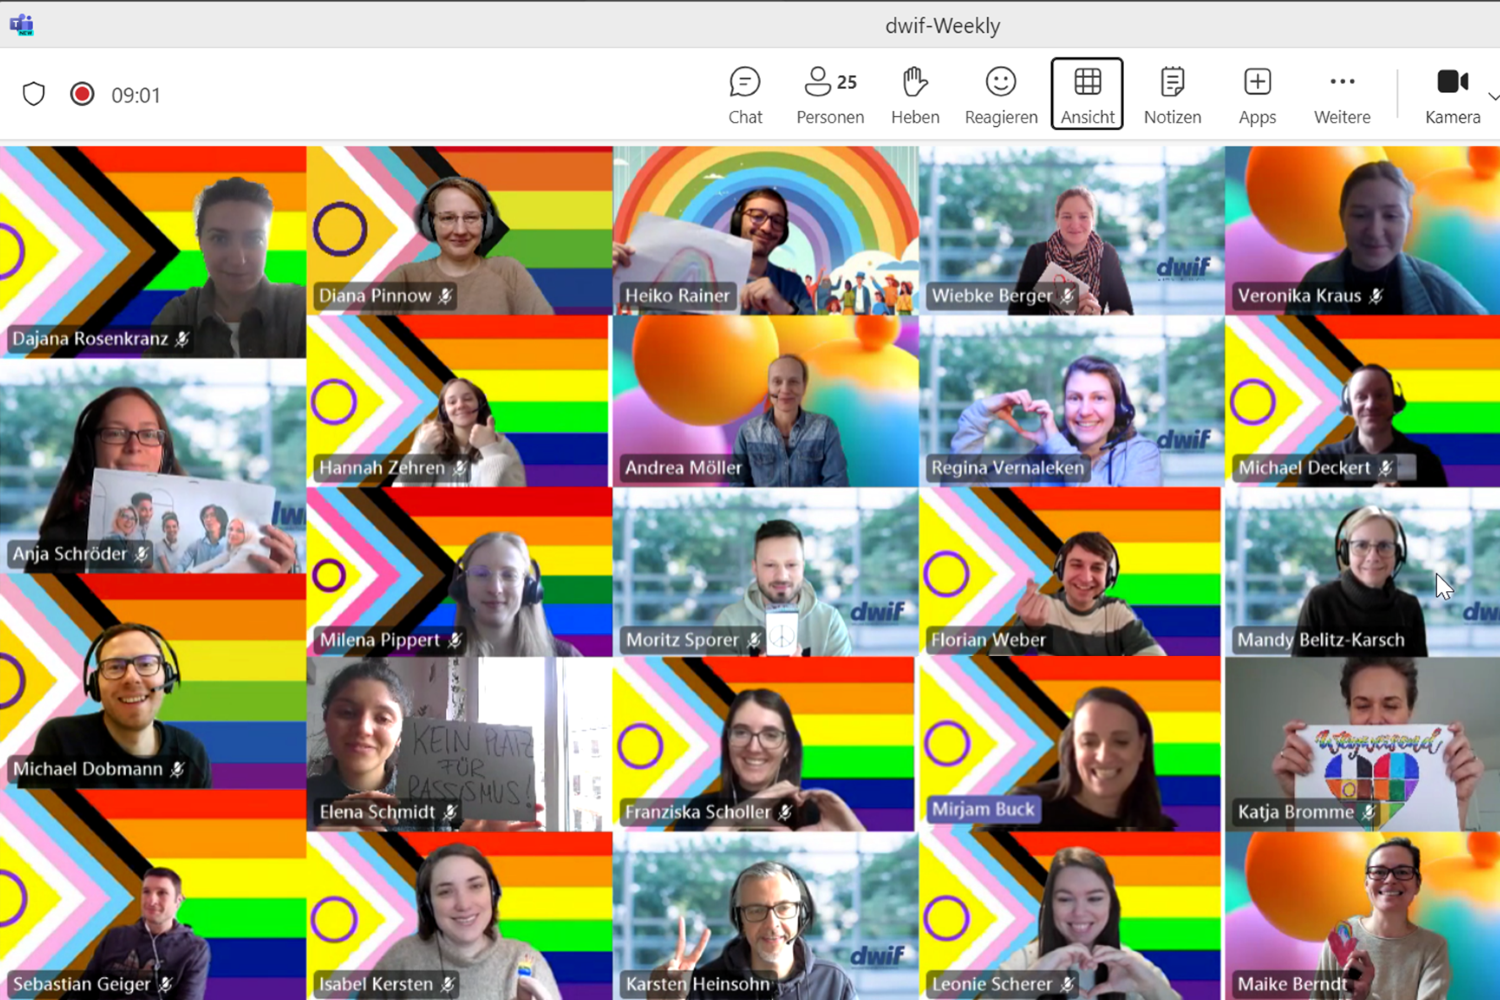Raise hand with Heben button
The image size is (1500, 1000).
click(914, 95)
